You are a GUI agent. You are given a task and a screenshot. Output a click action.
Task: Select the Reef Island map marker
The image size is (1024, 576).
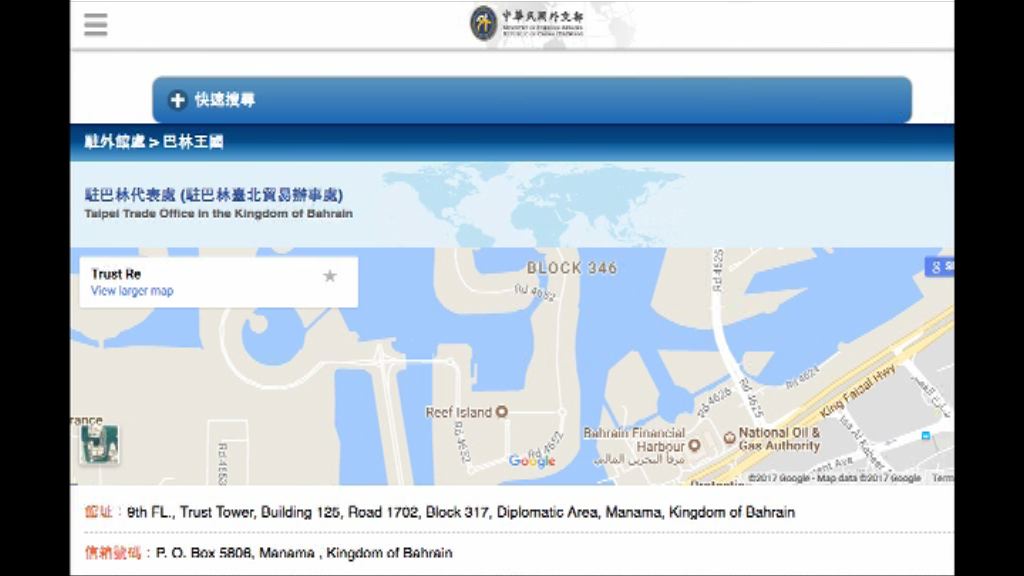(x=500, y=411)
